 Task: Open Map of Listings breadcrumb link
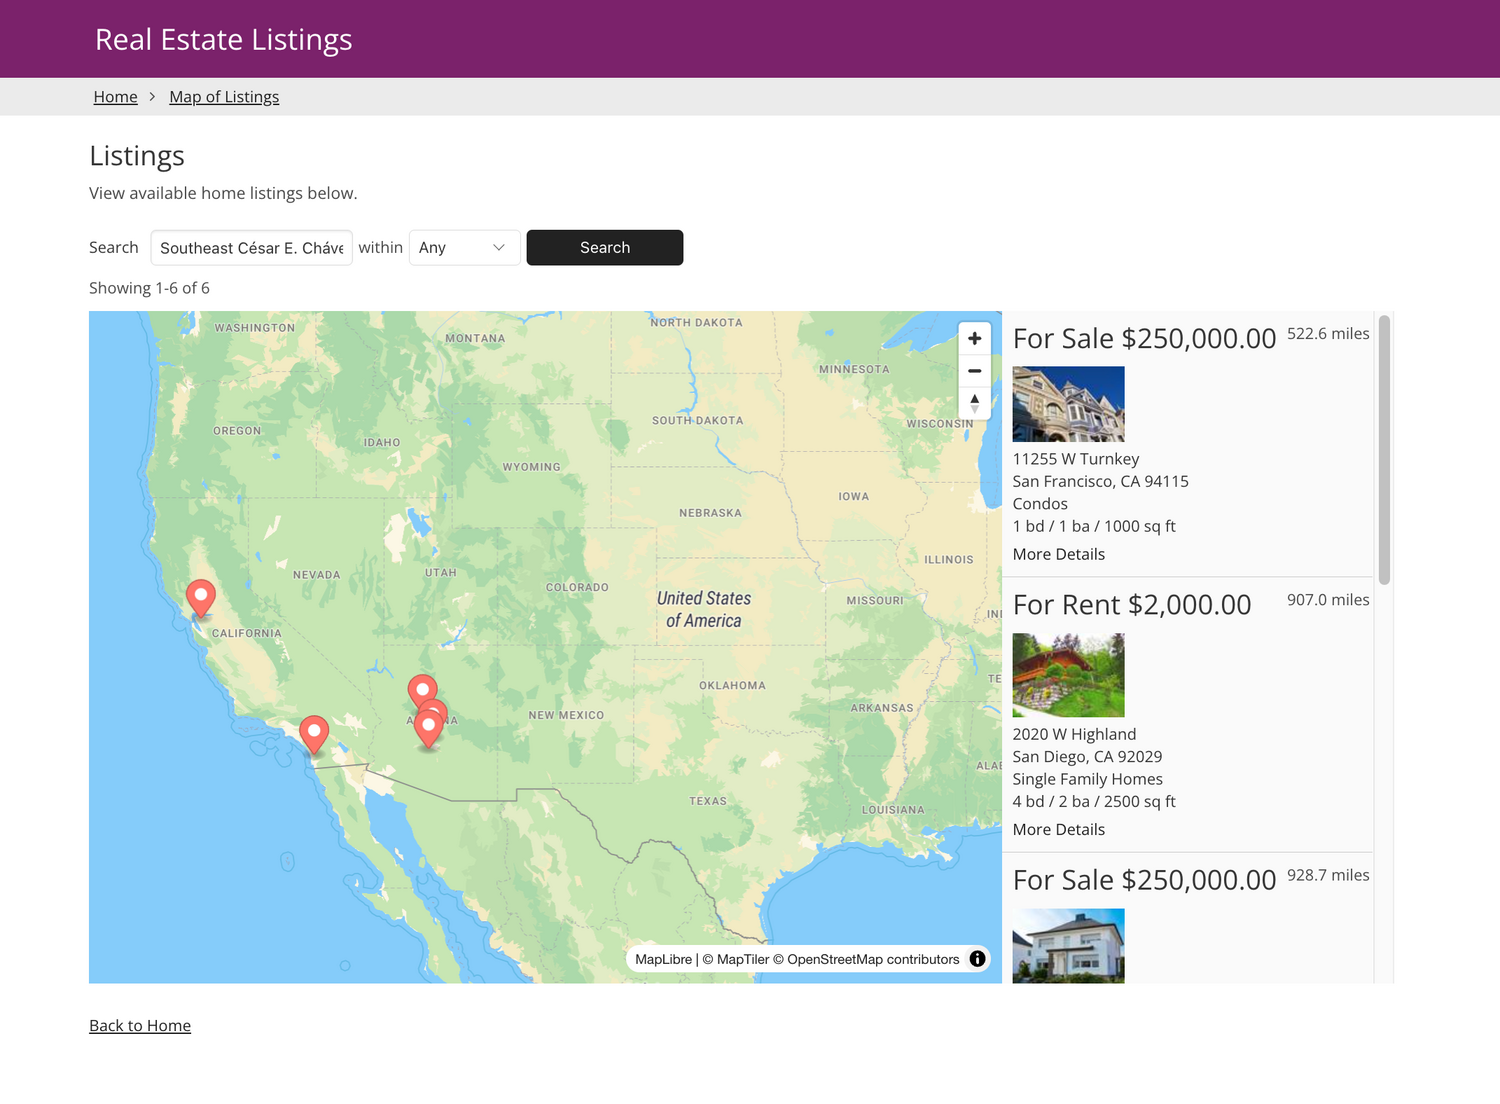coord(223,96)
